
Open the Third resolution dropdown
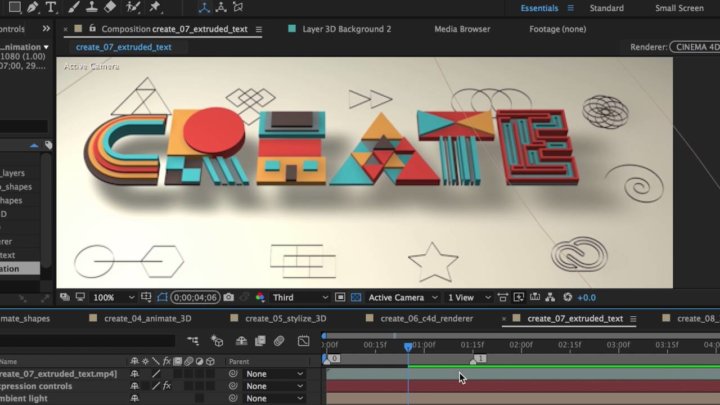click(298, 297)
